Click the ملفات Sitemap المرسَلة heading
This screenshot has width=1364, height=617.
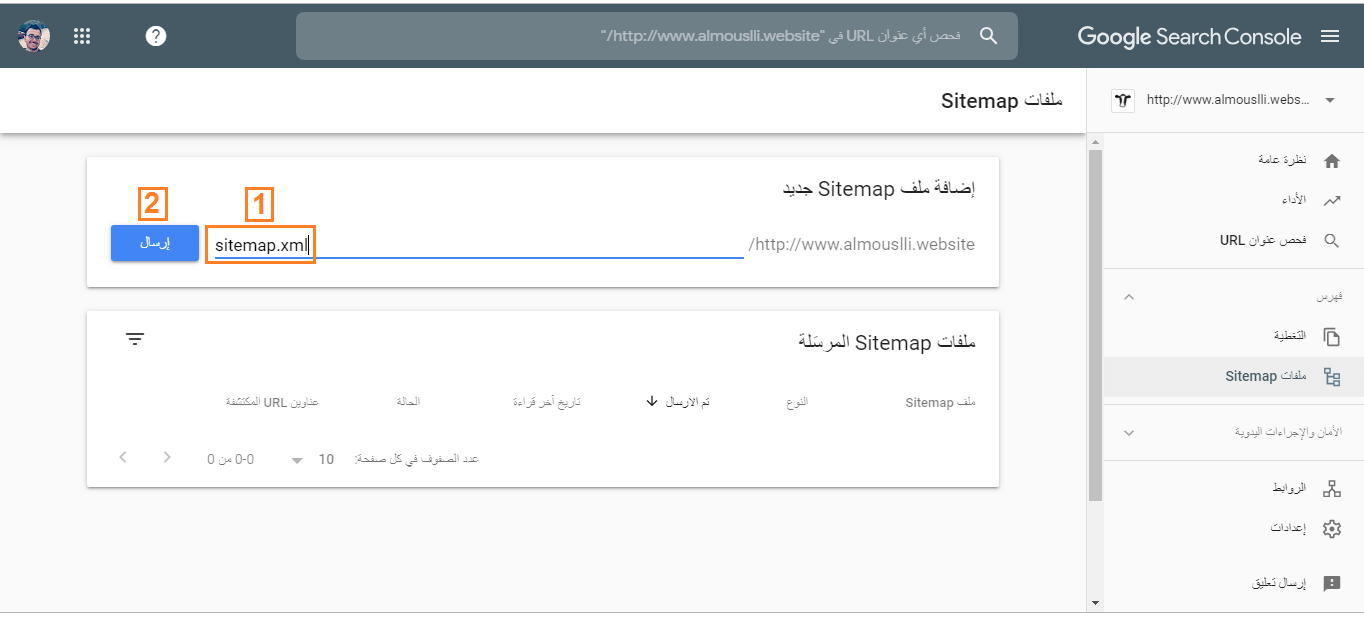pos(887,342)
